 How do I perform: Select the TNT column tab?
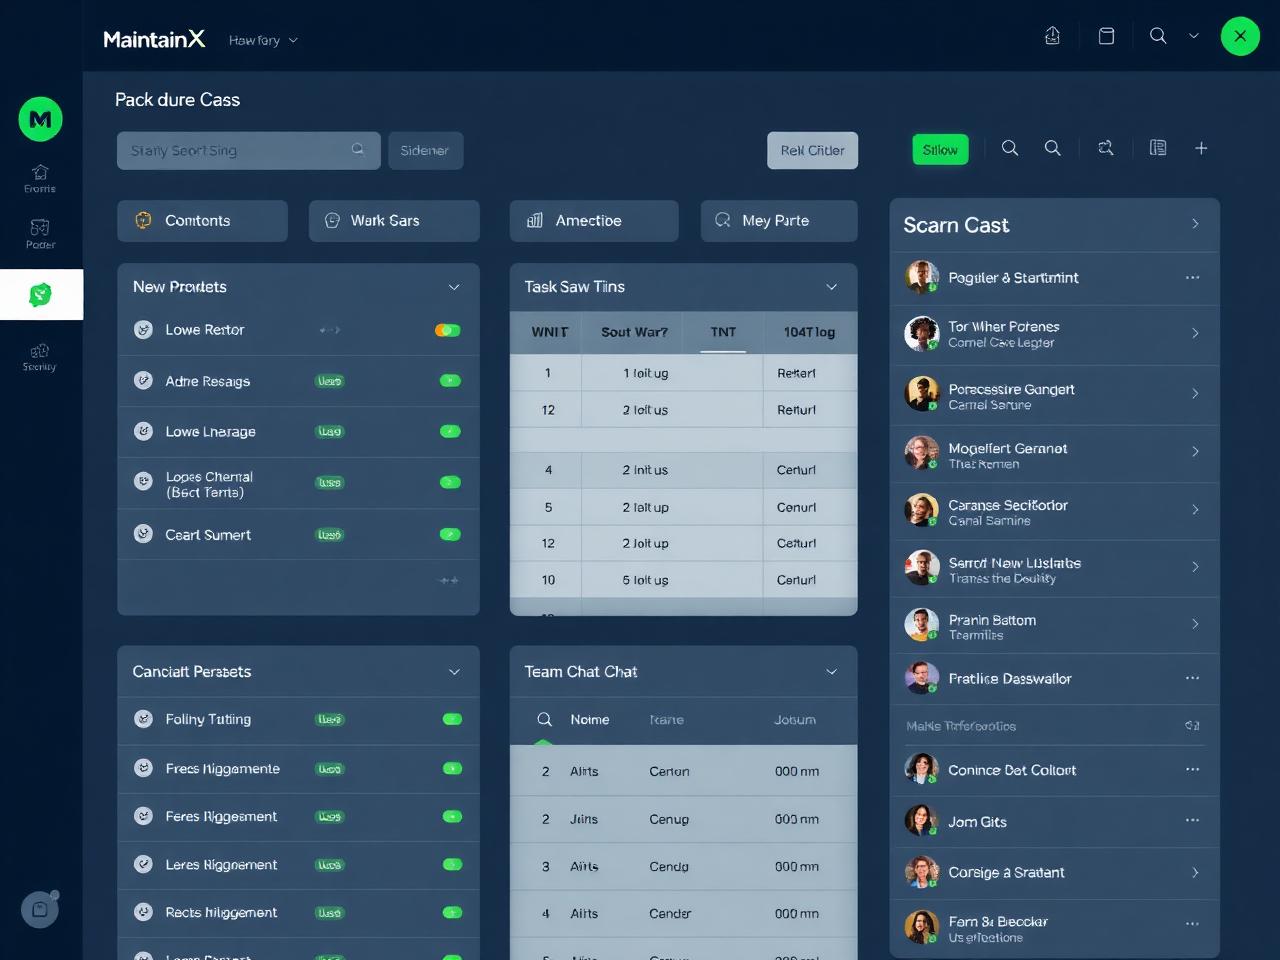723,332
